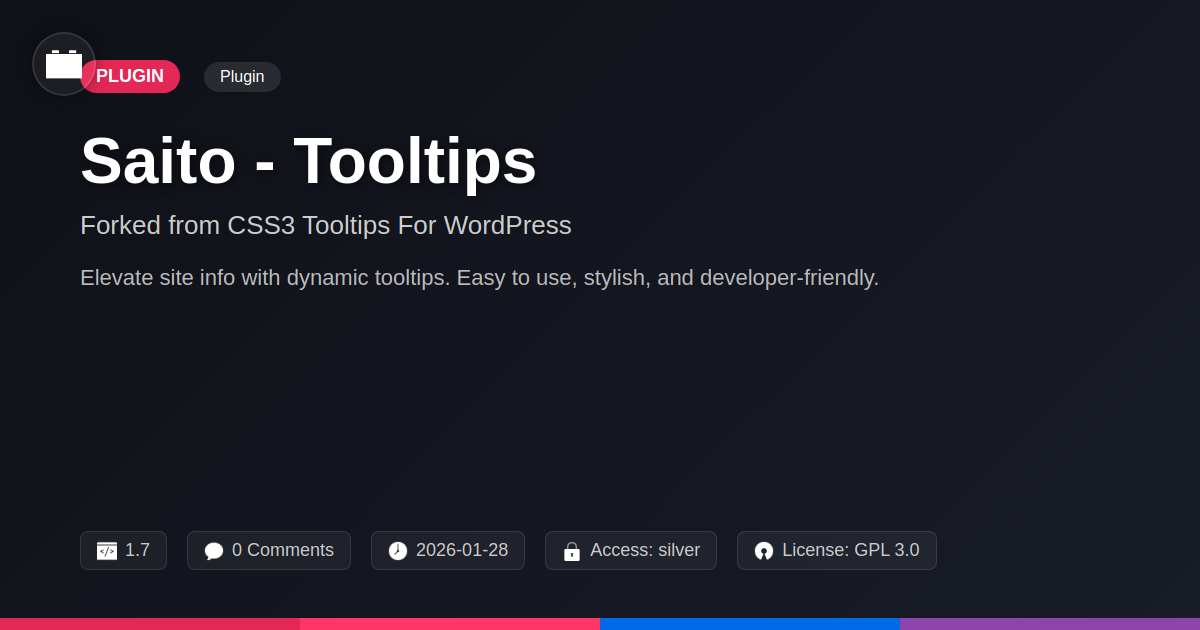Open the License: GPL 3.0 chip

(x=837, y=550)
